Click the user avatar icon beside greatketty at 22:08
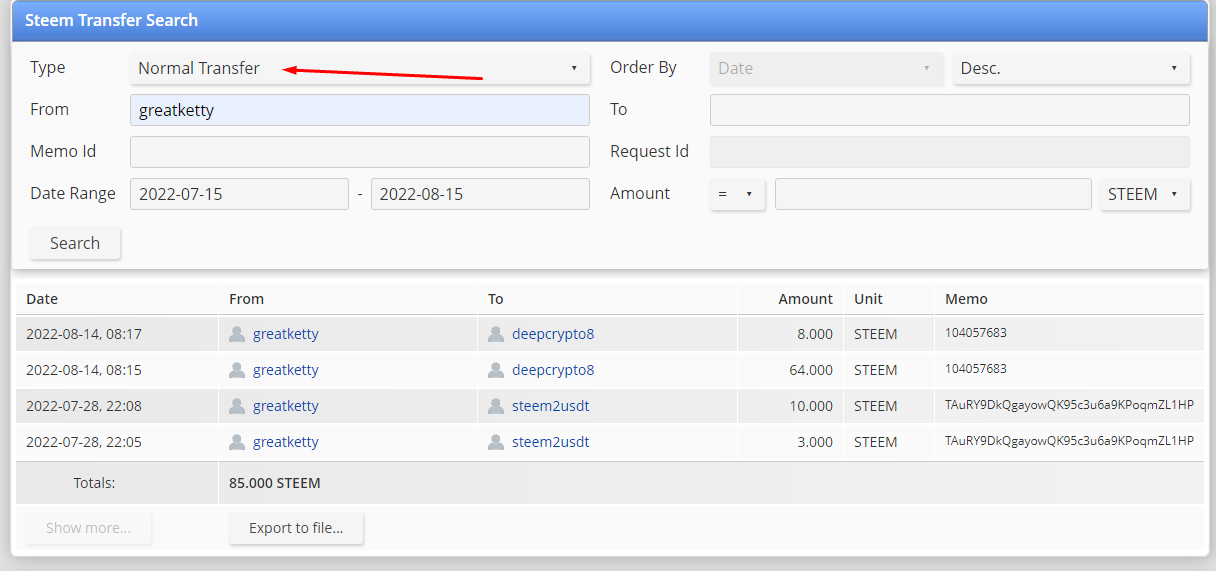This screenshot has width=1216, height=571. click(x=237, y=406)
